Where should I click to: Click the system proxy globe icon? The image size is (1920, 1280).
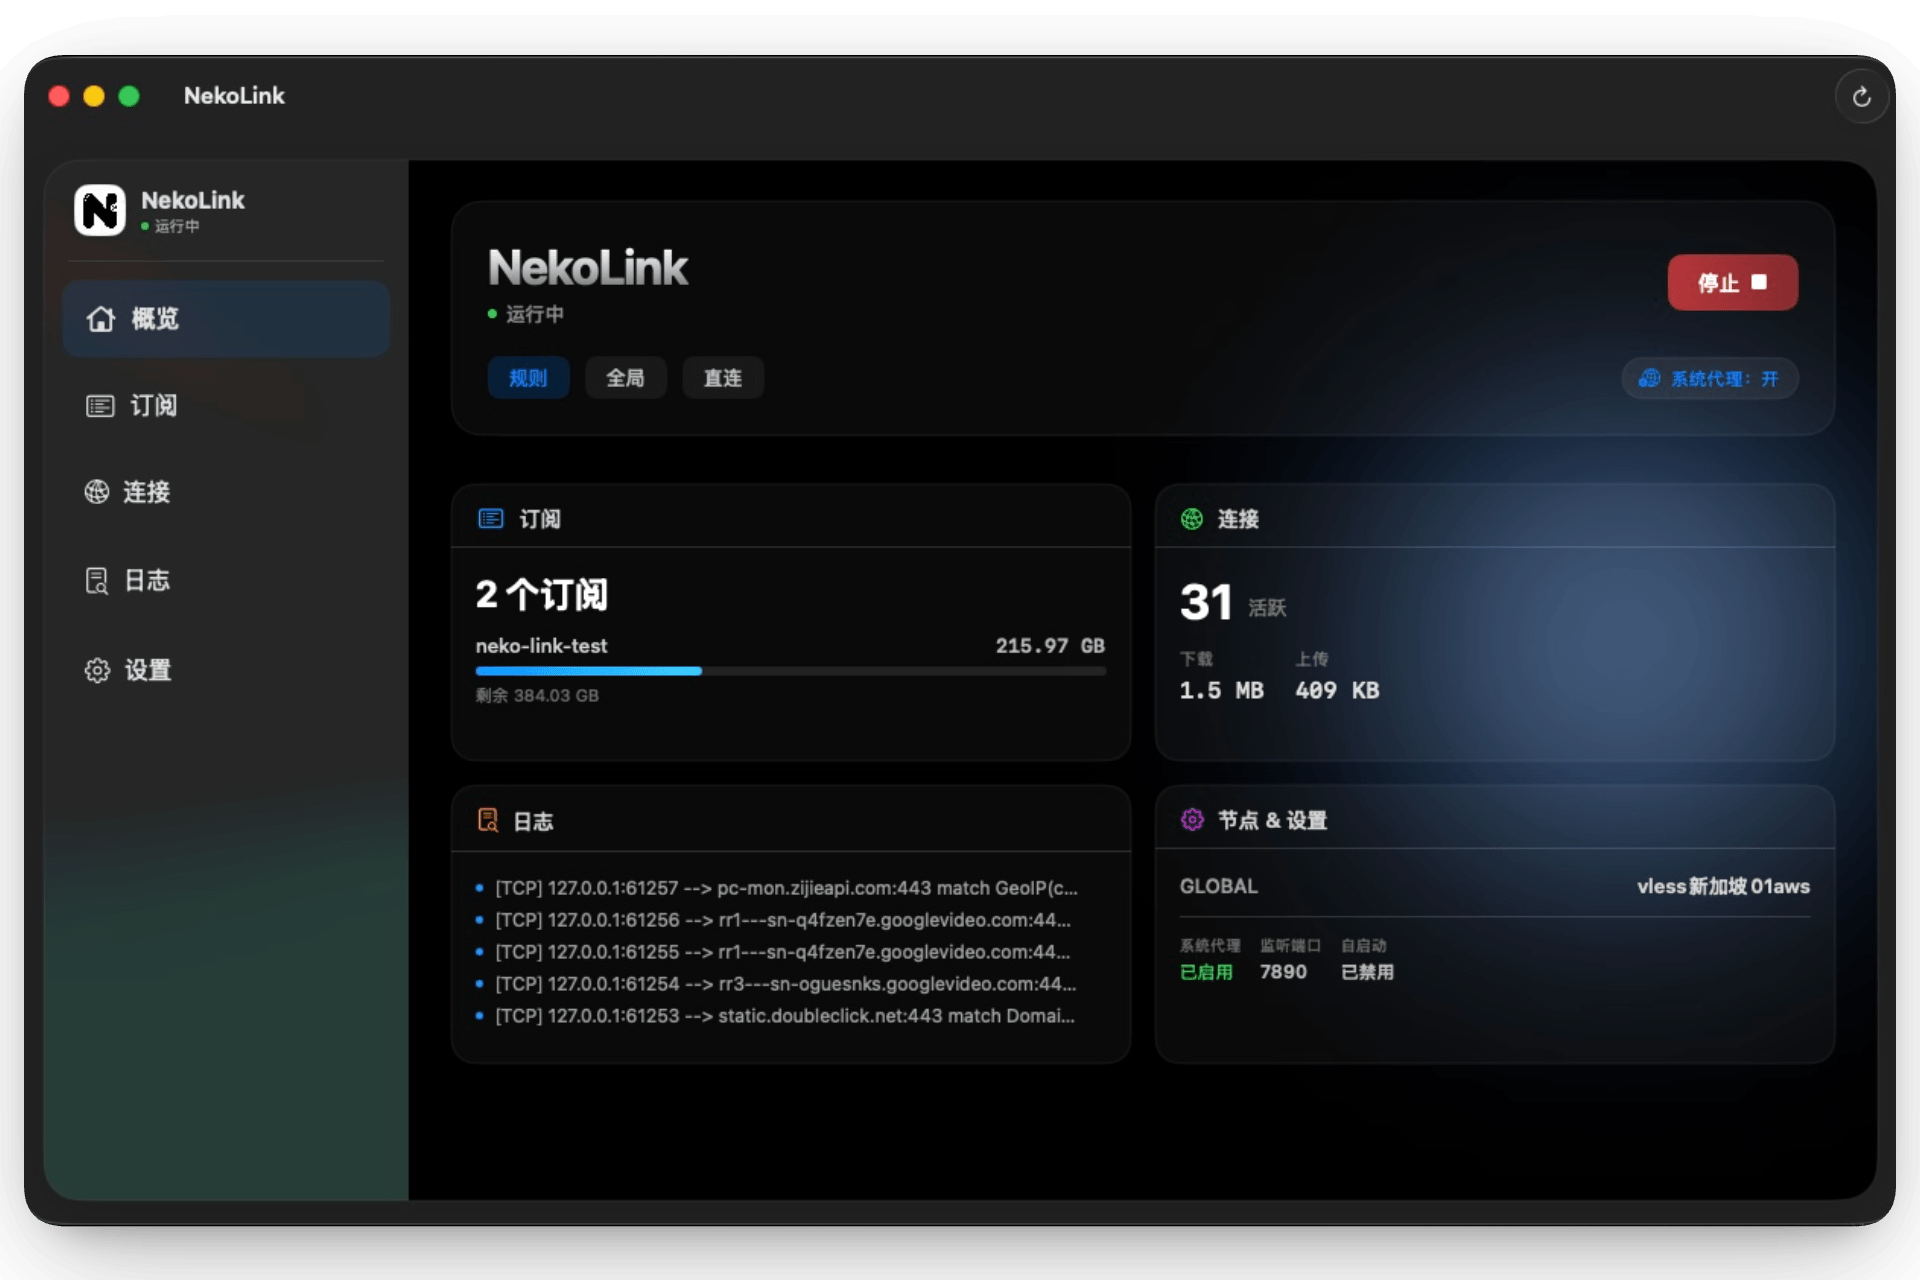[1649, 379]
